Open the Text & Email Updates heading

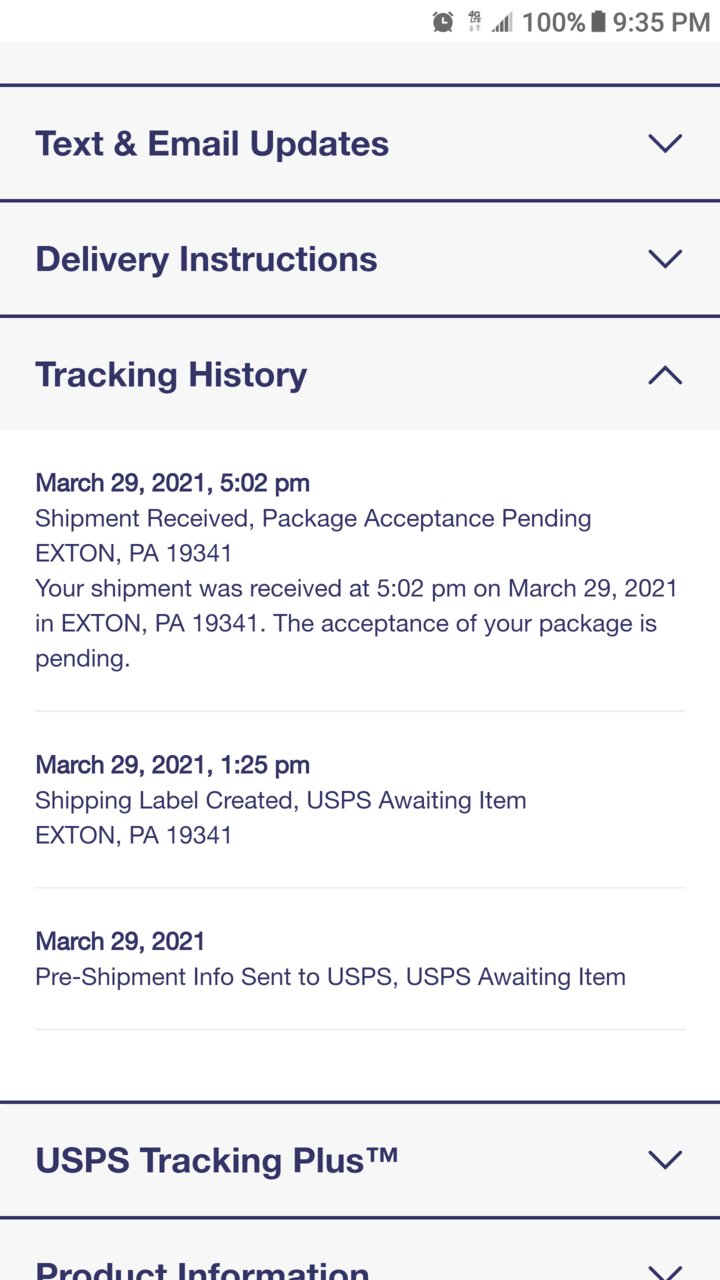coord(212,144)
